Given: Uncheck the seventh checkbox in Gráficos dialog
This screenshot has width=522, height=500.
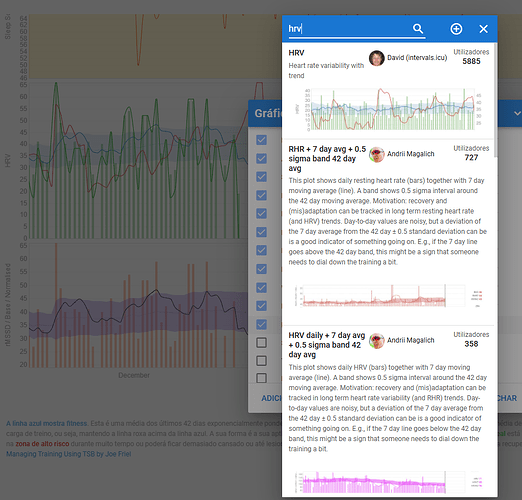Looking at the screenshot, I should coord(261,250).
